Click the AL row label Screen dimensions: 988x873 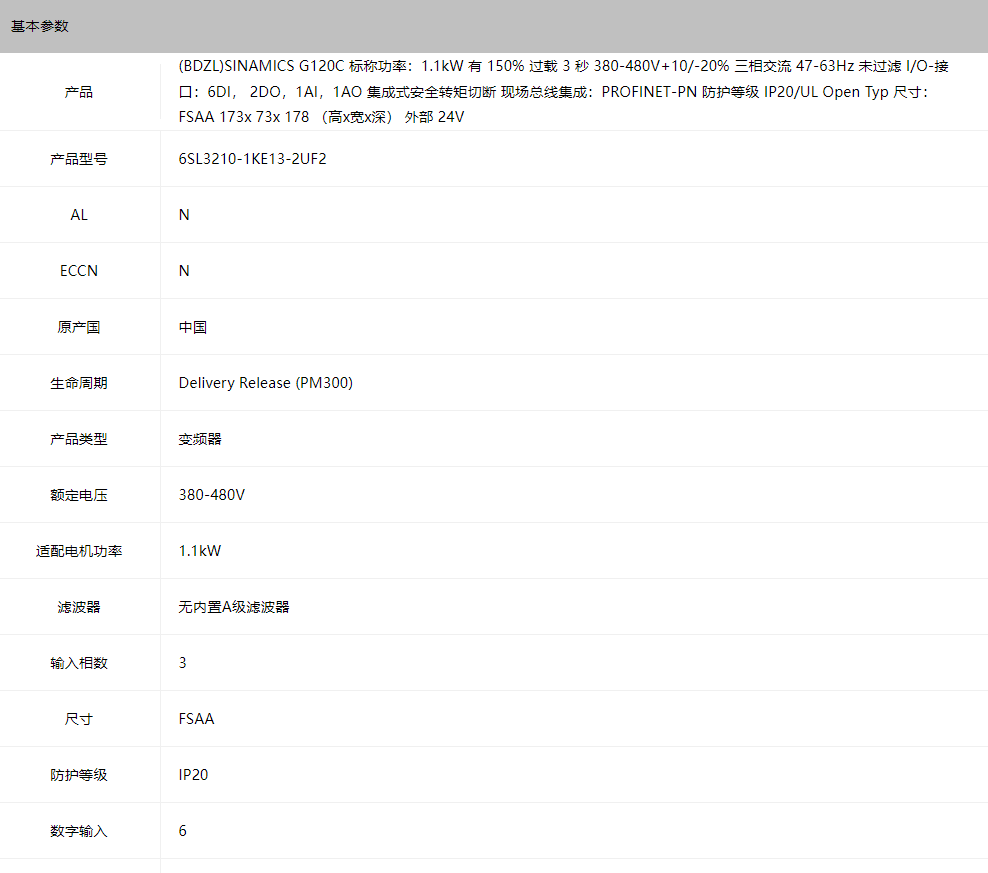coord(79,215)
